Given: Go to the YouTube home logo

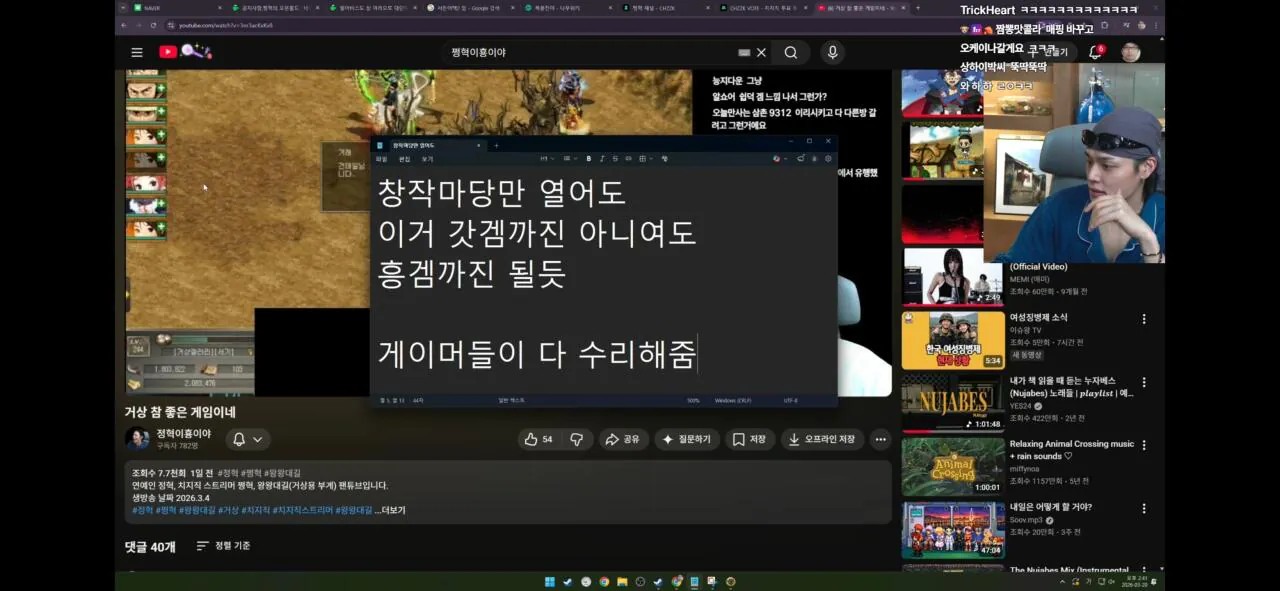Looking at the screenshot, I should [185, 52].
